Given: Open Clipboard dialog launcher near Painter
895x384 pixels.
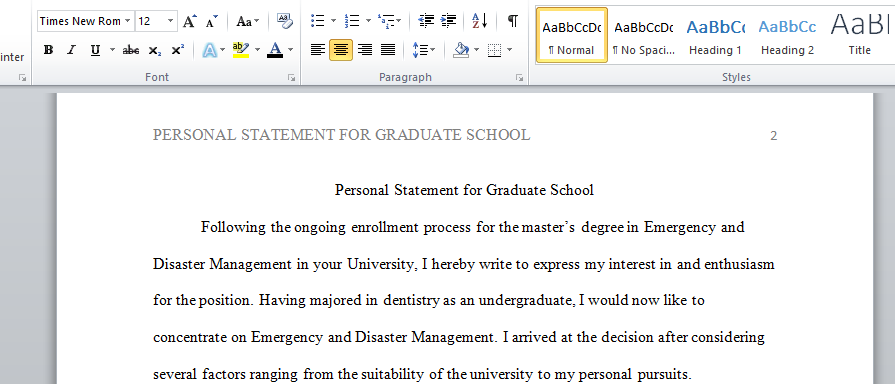Looking at the screenshot, I should point(22,78).
